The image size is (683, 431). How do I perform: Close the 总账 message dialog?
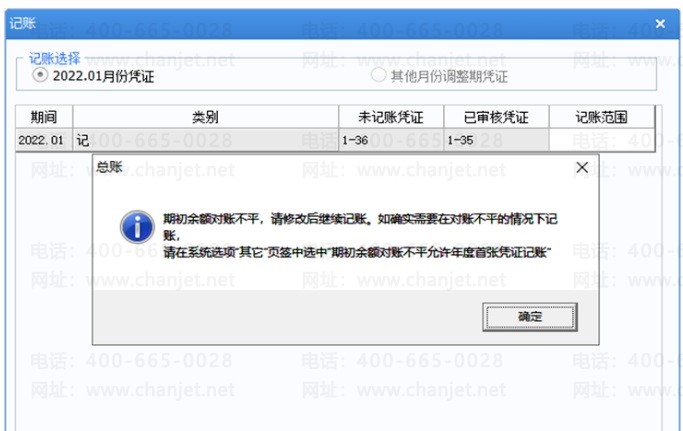582,167
